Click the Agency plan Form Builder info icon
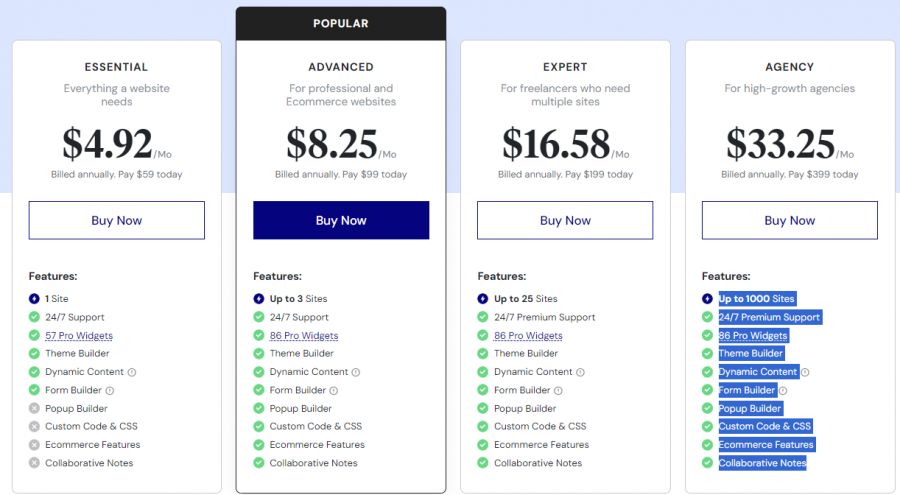Viewport: 900px width, 495px height. click(783, 390)
